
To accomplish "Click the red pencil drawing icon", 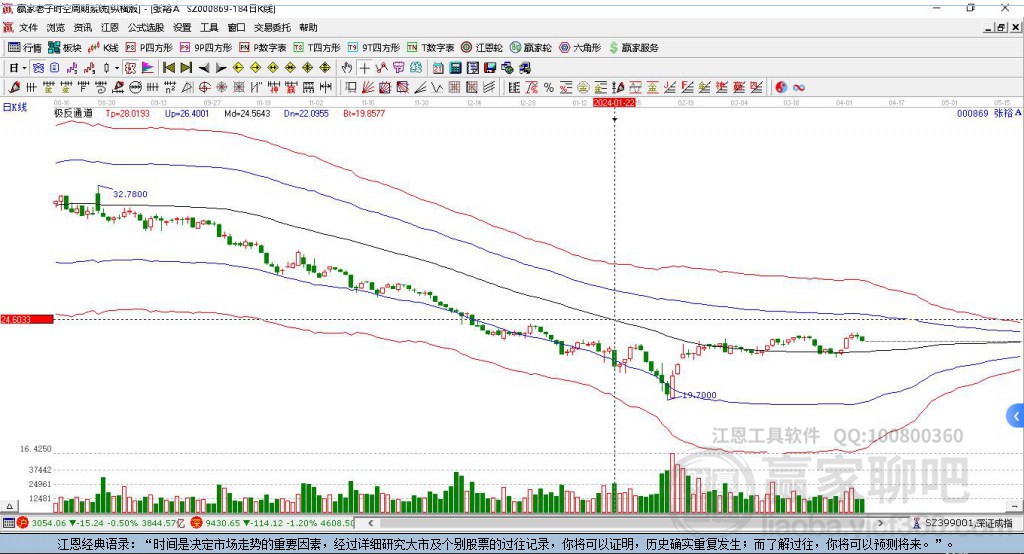I will pos(14,88).
